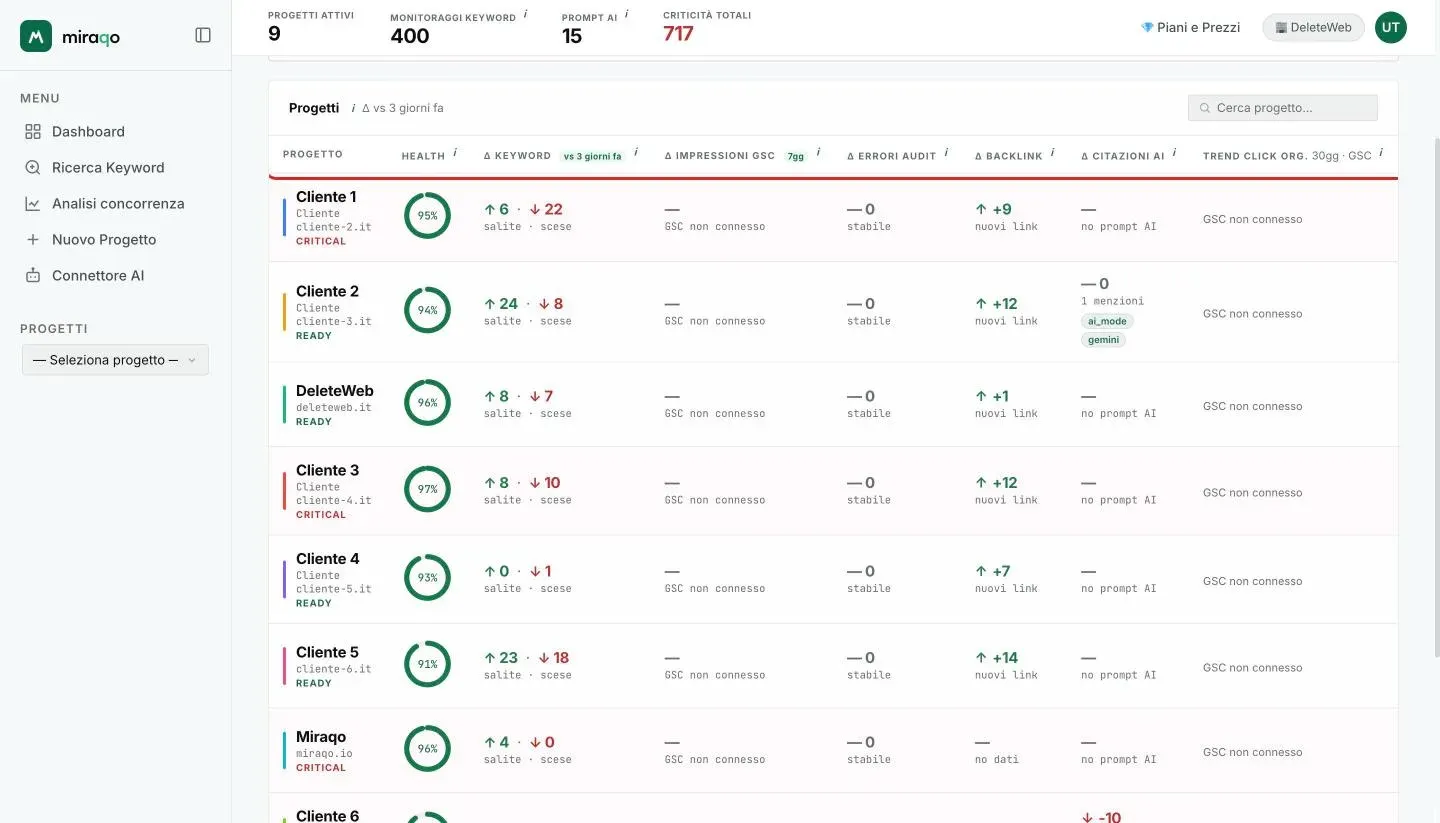Click the Progetto column header
The image size is (1440, 823).
[x=313, y=154]
